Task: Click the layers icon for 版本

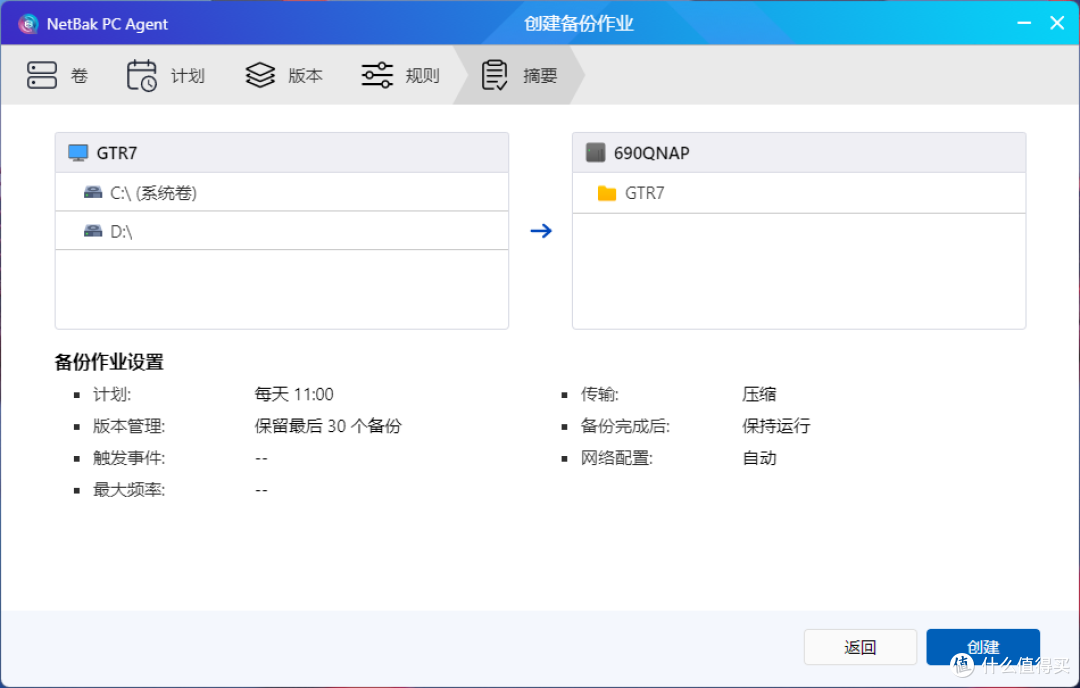Action: 260,75
